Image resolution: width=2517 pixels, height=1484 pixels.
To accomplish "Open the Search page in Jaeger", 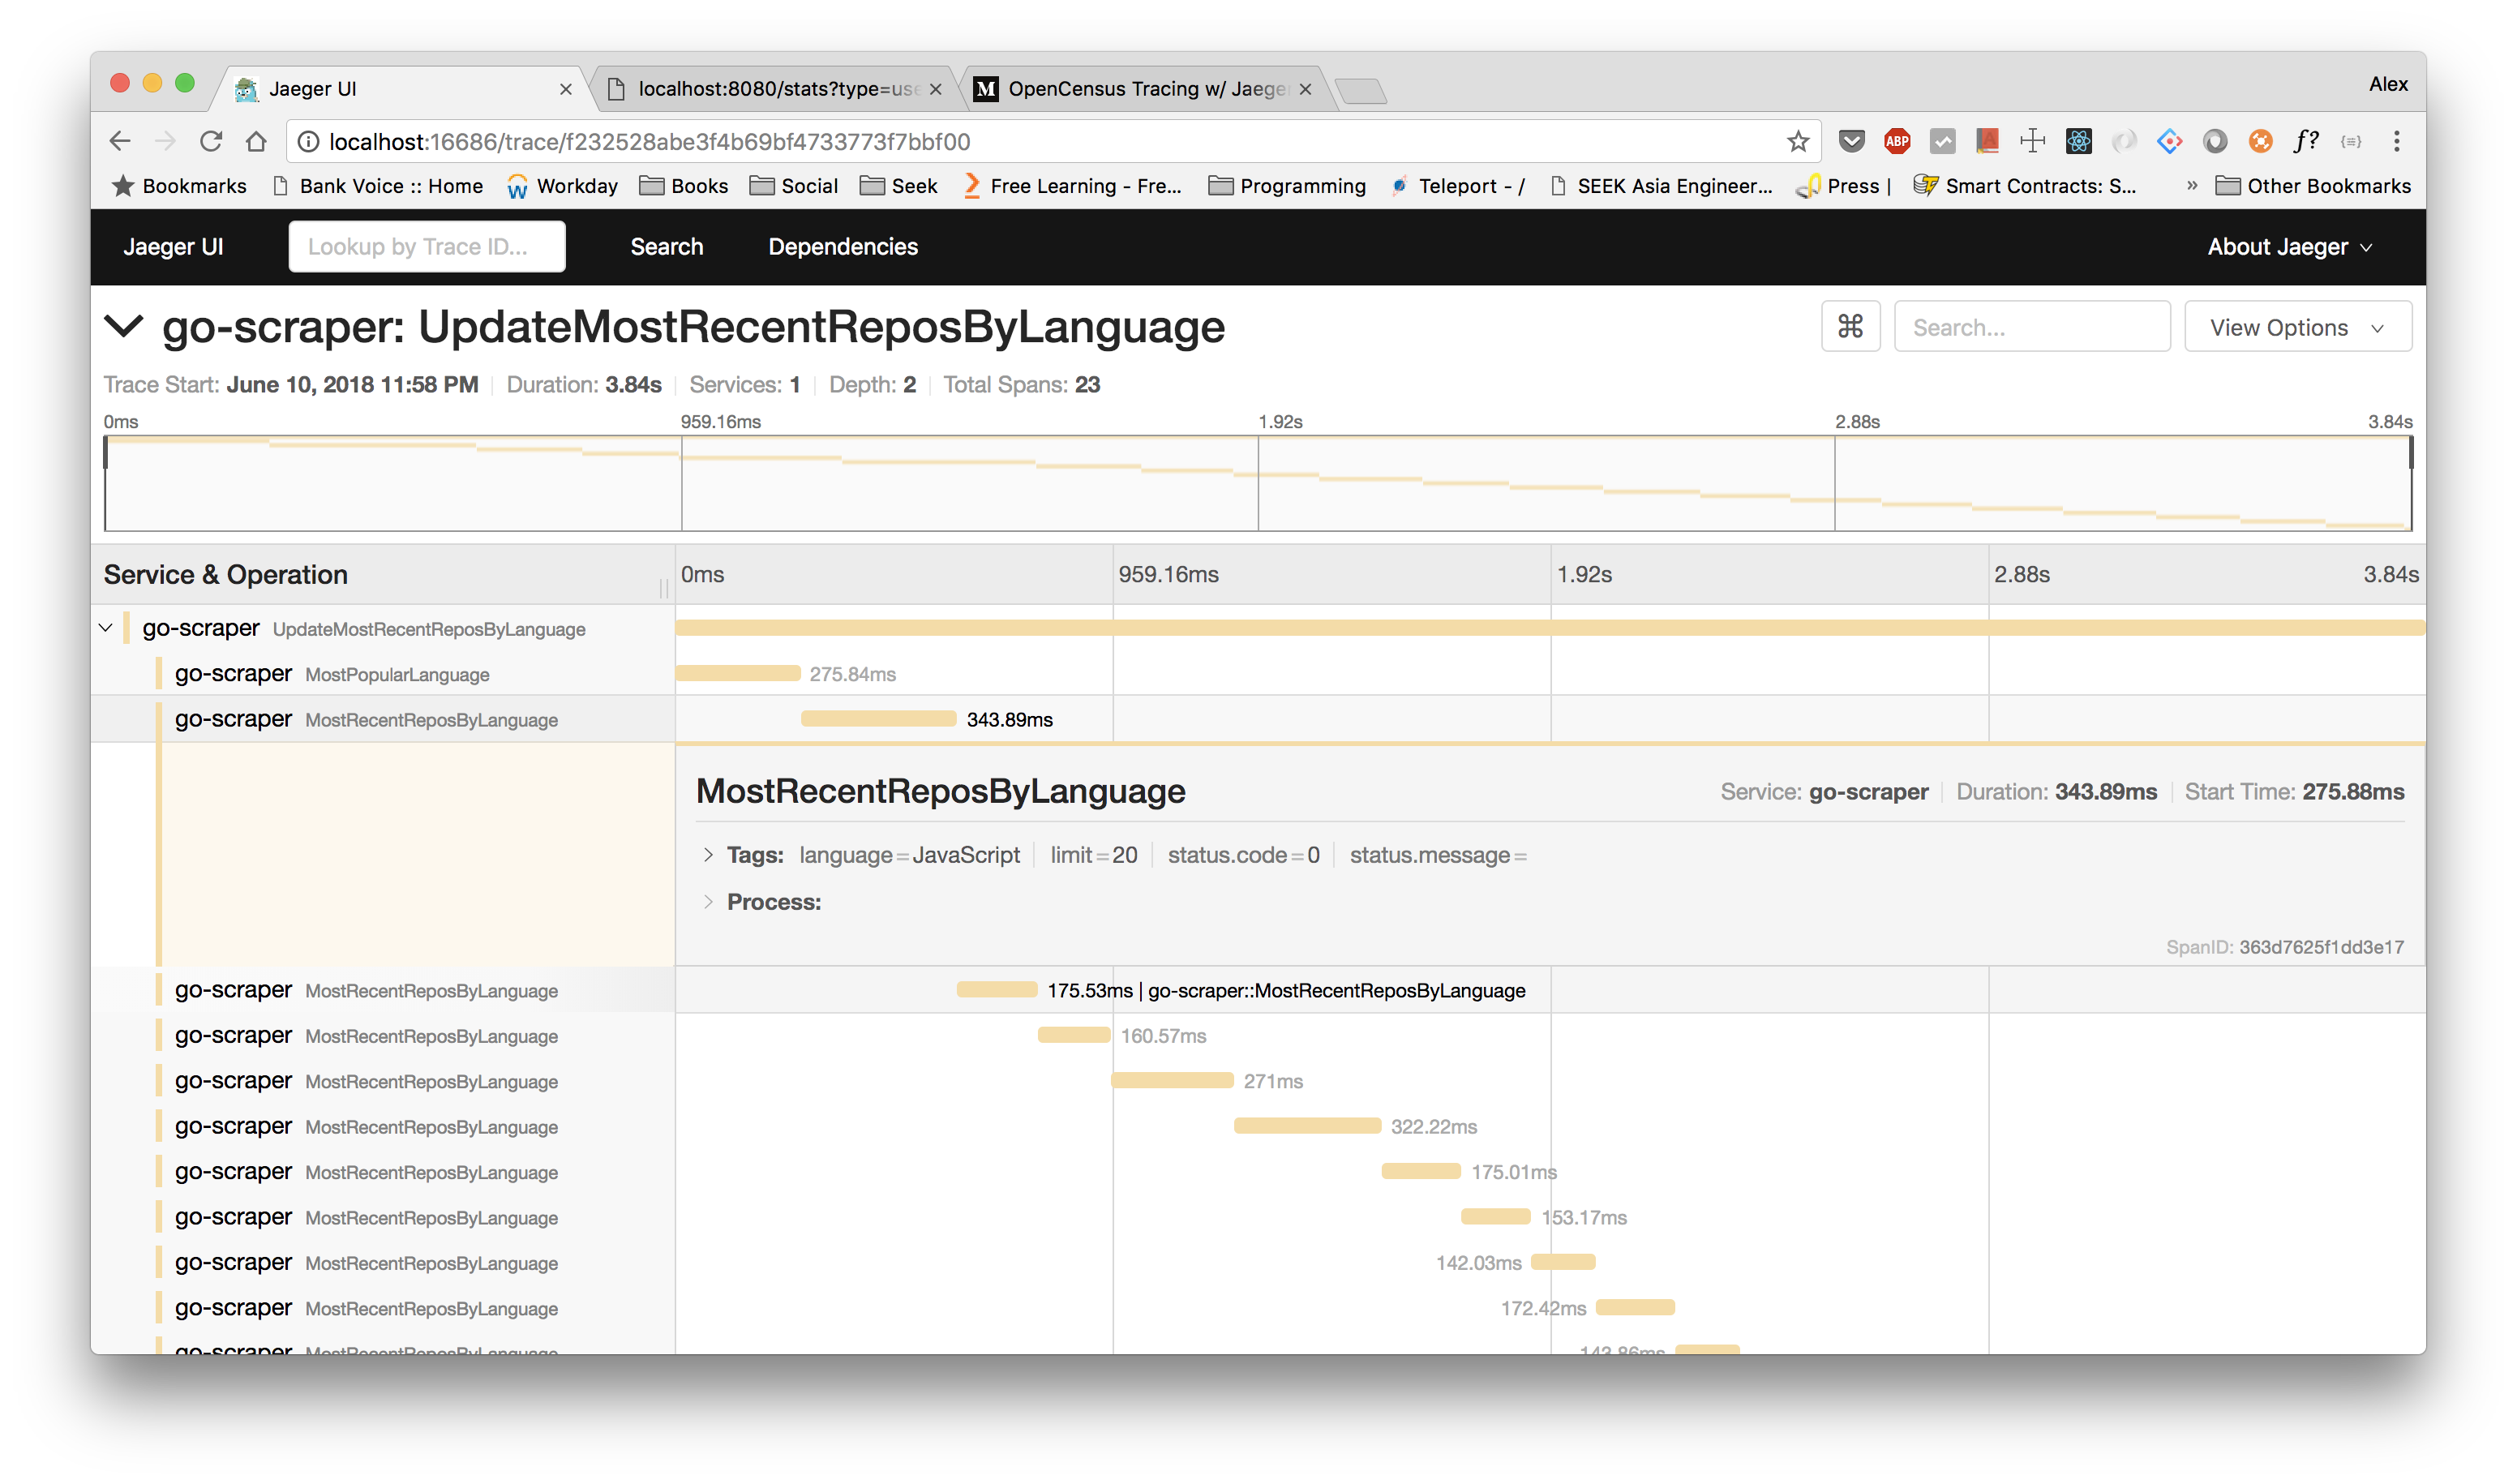I will 667,247.
